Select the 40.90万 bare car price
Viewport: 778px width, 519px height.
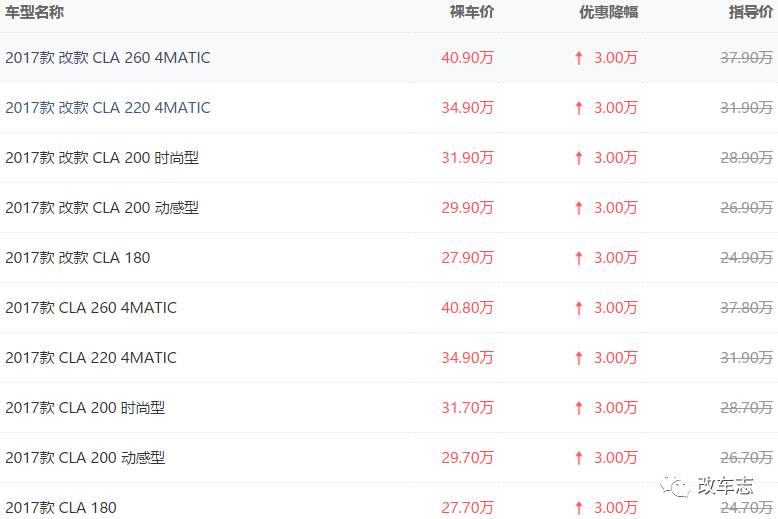[x=467, y=58]
